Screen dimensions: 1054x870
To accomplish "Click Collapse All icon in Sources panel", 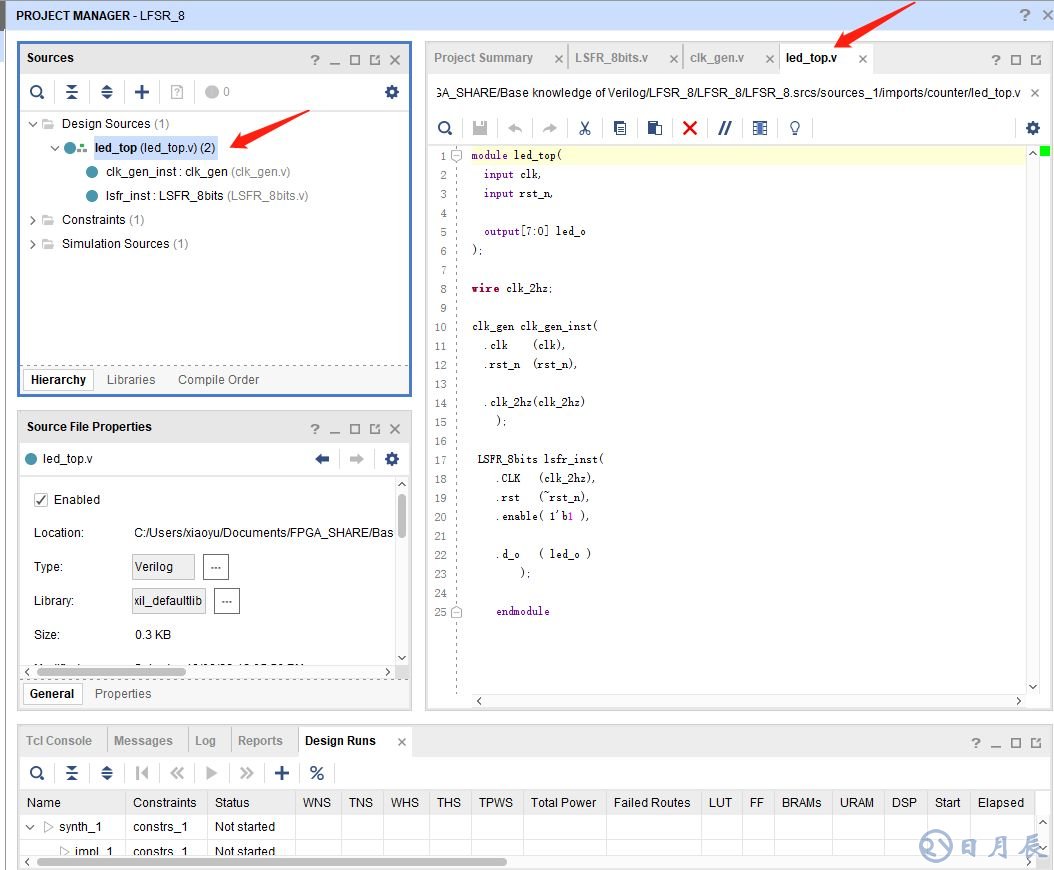I will tap(72, 92).
